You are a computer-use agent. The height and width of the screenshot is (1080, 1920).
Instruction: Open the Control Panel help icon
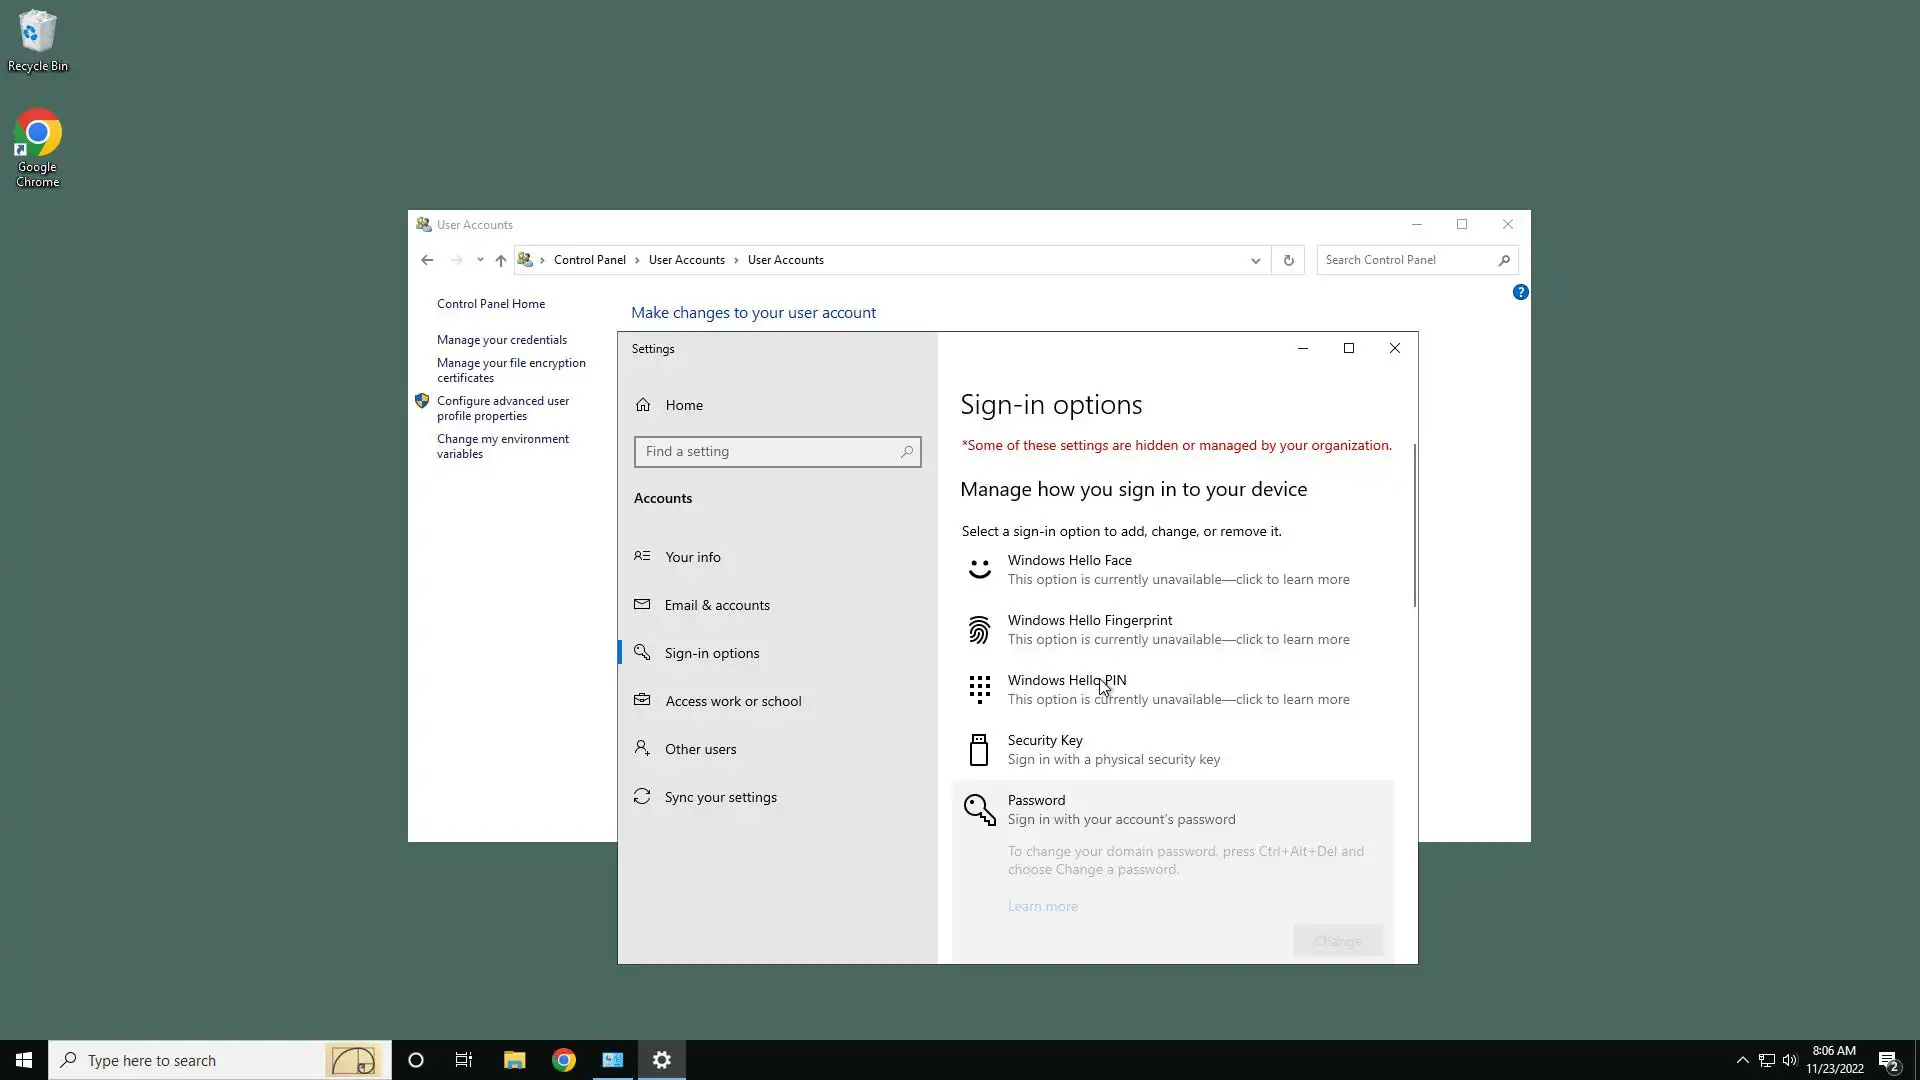tap(1520, 292)
